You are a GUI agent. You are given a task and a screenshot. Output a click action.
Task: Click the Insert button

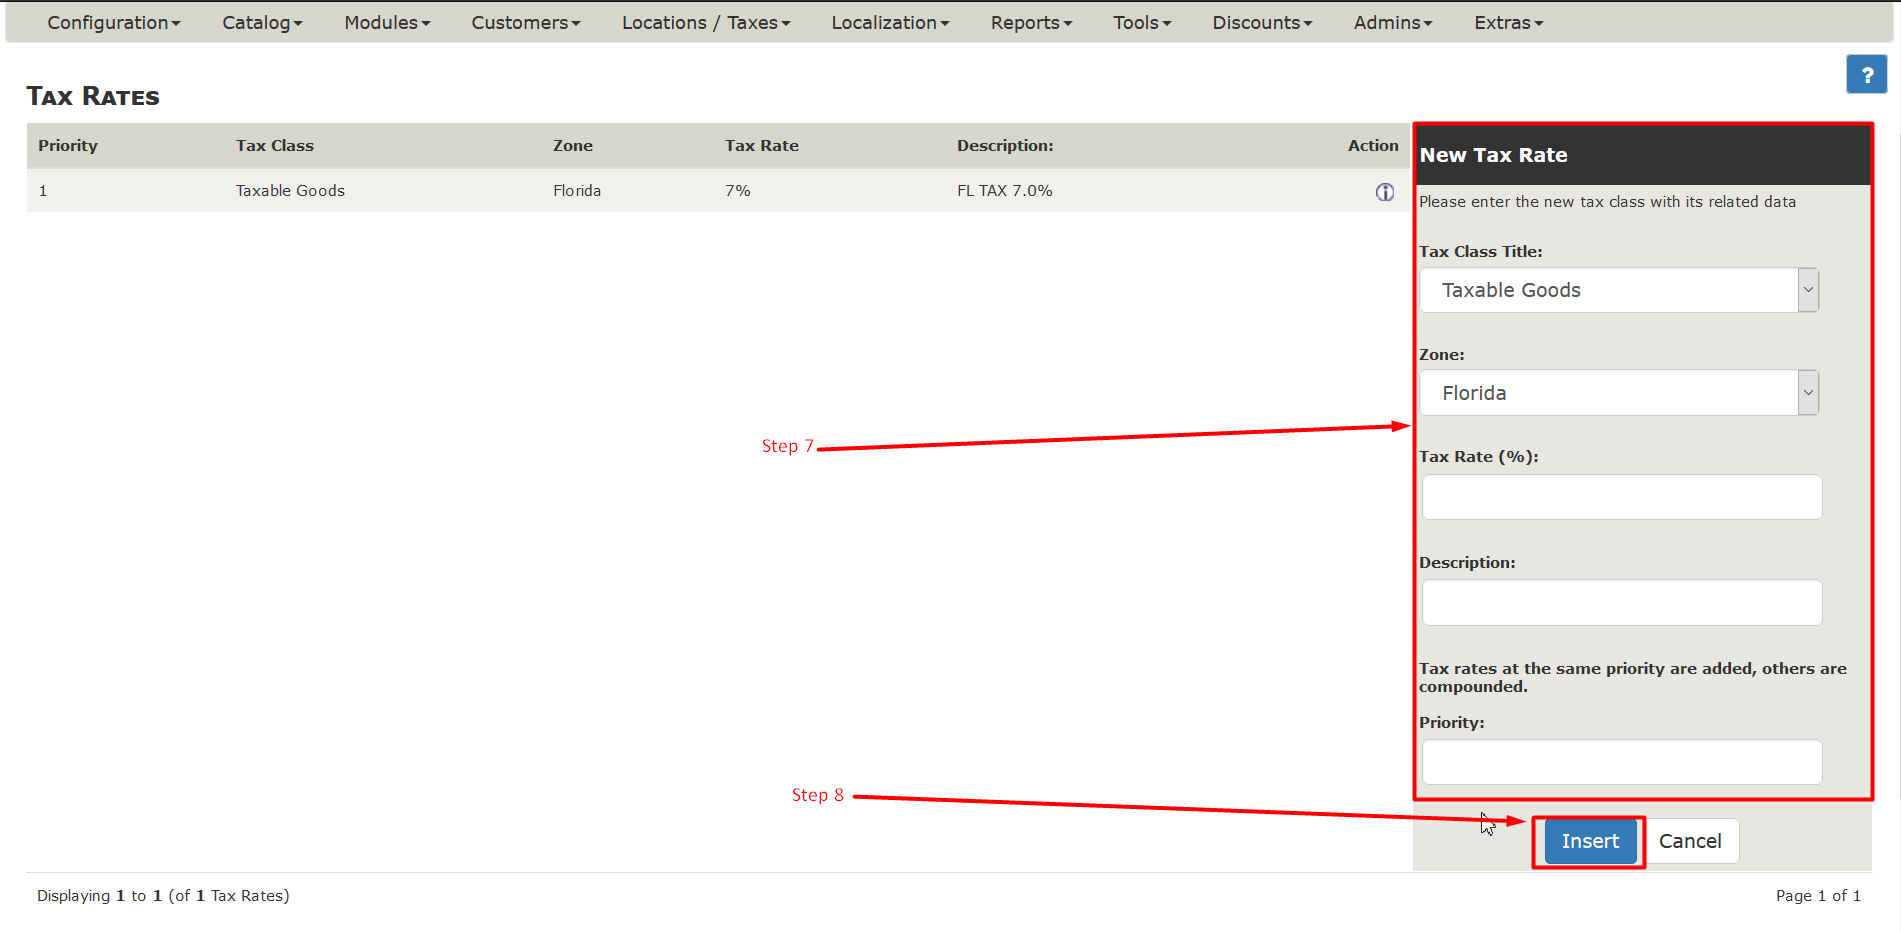(1590, 841)
